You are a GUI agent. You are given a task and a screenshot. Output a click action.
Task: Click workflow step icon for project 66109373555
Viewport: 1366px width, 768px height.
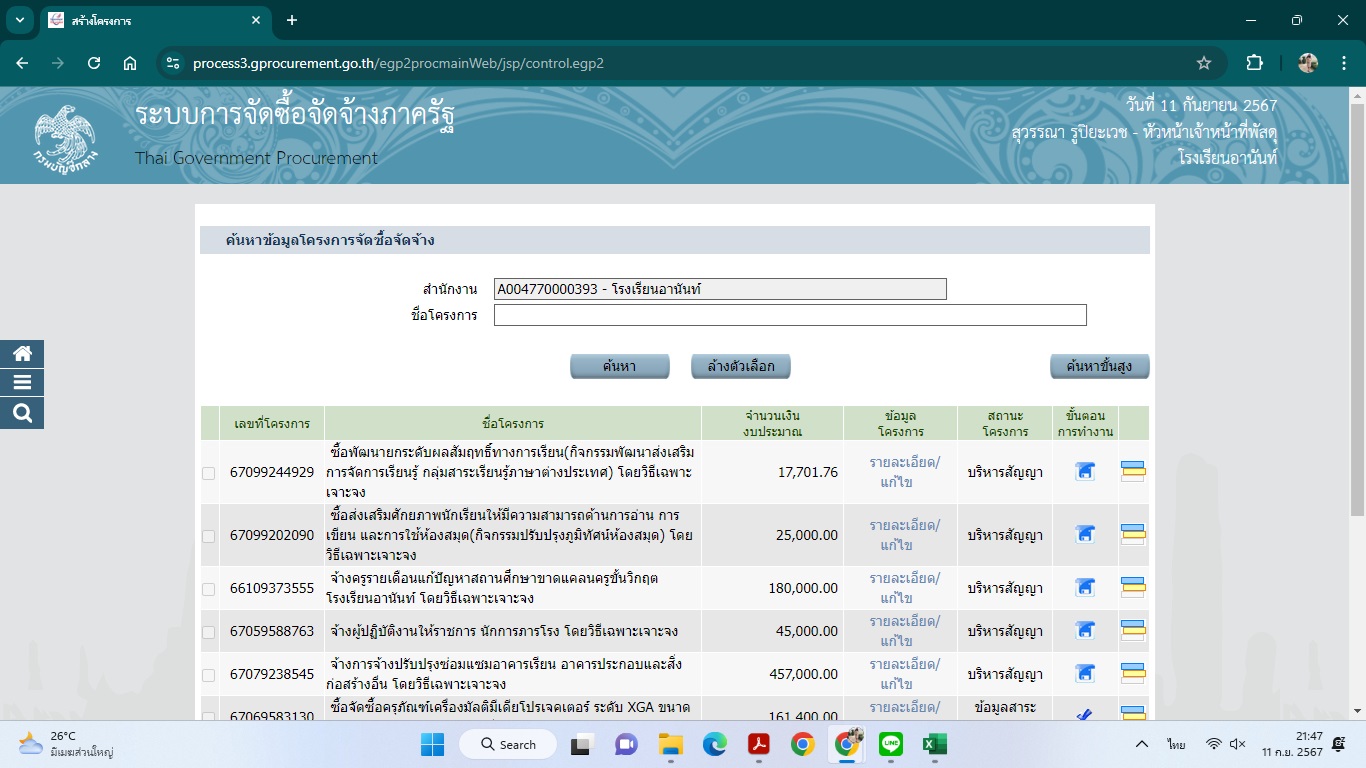pos(1084,588)
